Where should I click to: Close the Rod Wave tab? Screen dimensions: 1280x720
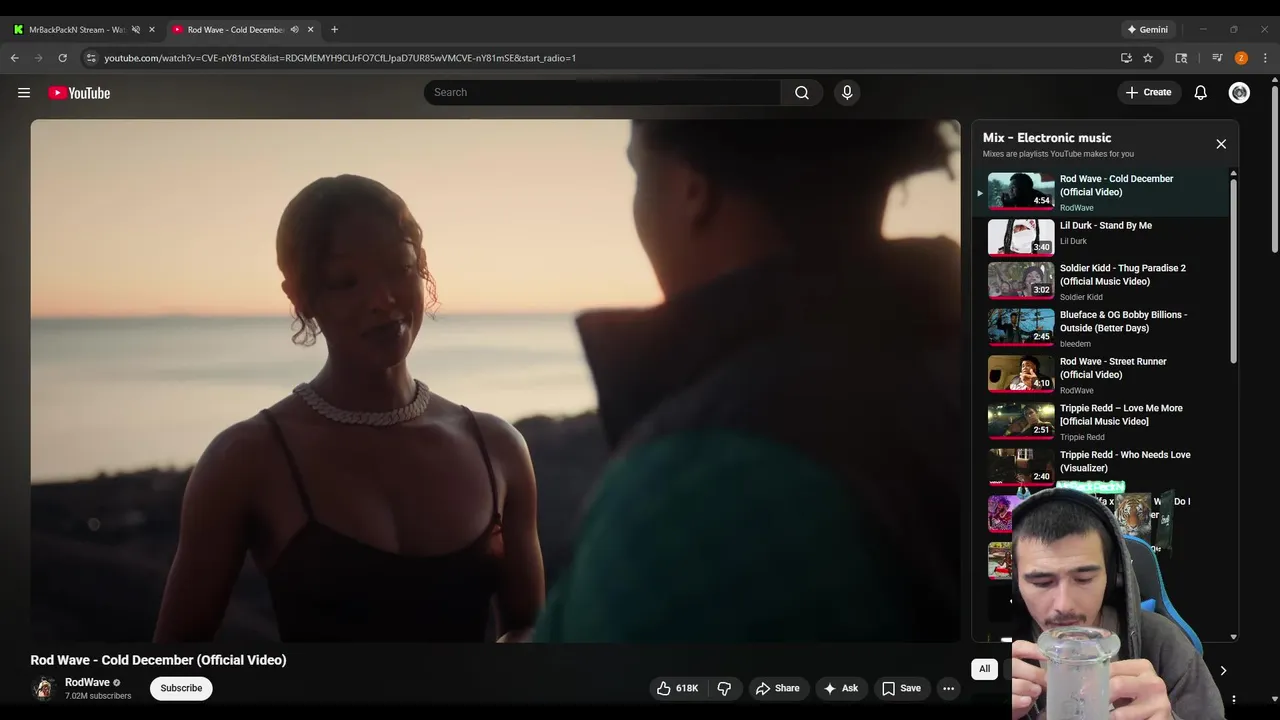click(311, 30)
